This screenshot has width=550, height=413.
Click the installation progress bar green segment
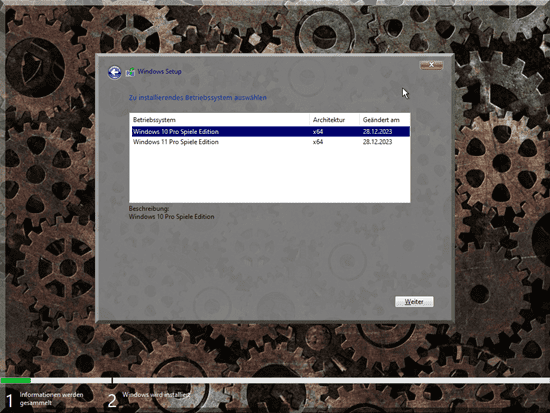16,380
